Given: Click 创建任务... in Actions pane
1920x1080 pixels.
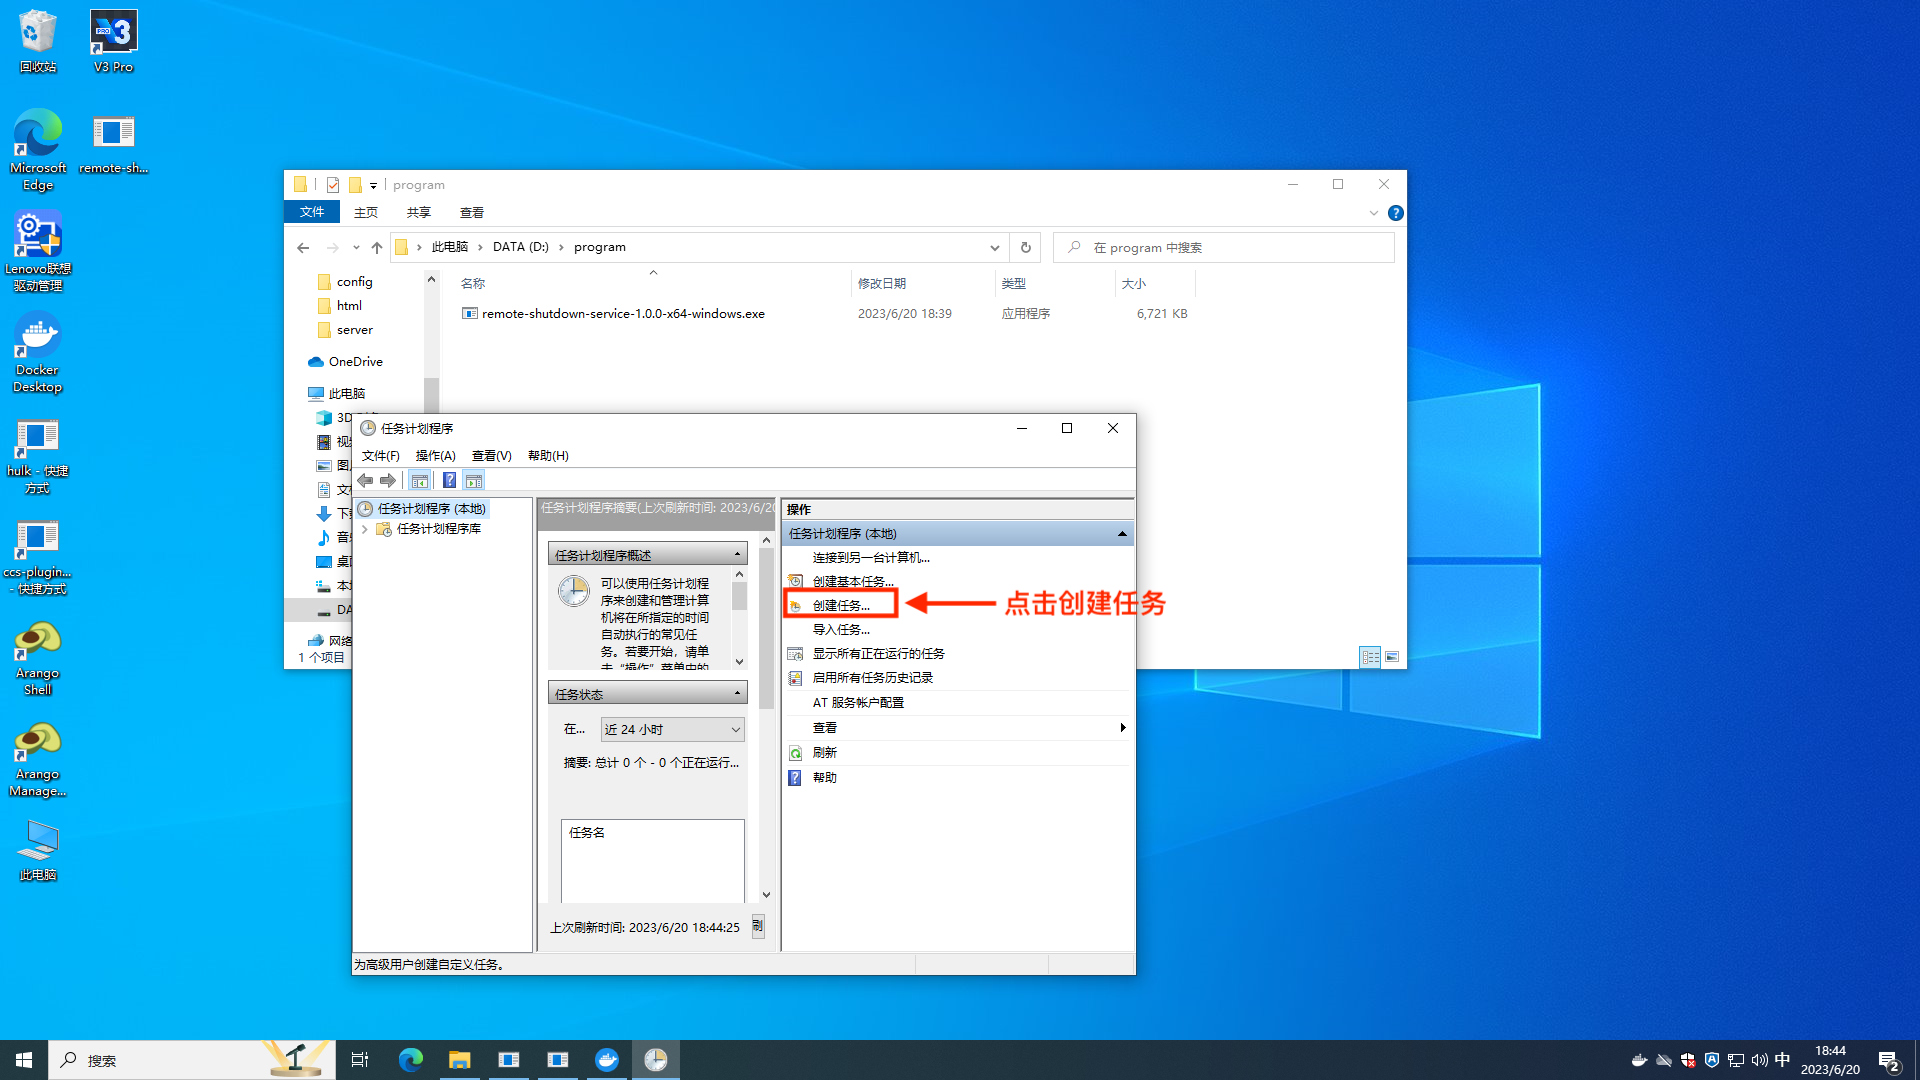Looking at the screenshot, I should 841,606.
